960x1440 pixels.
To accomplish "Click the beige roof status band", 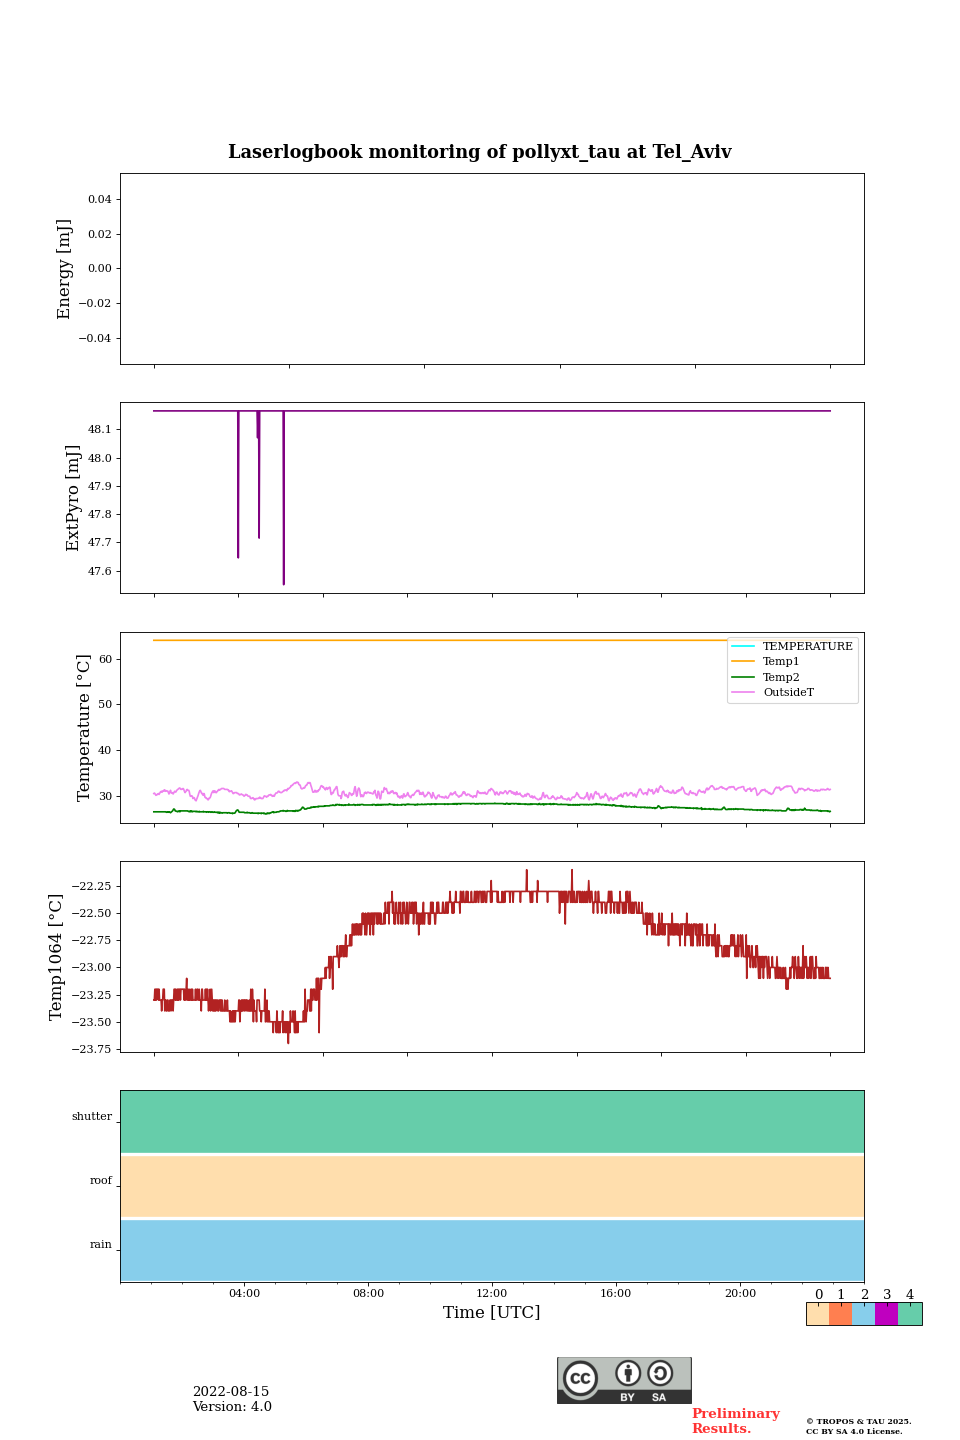I will tap(492, 1186).
